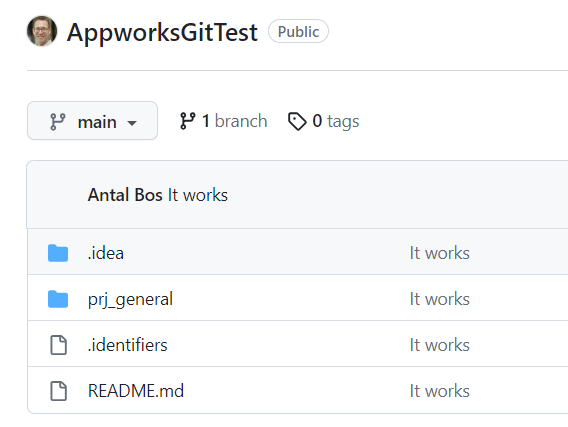This screenshot has width=568, height=427.
Task: Click the Antal Bos author name
Action: point(125,195)
